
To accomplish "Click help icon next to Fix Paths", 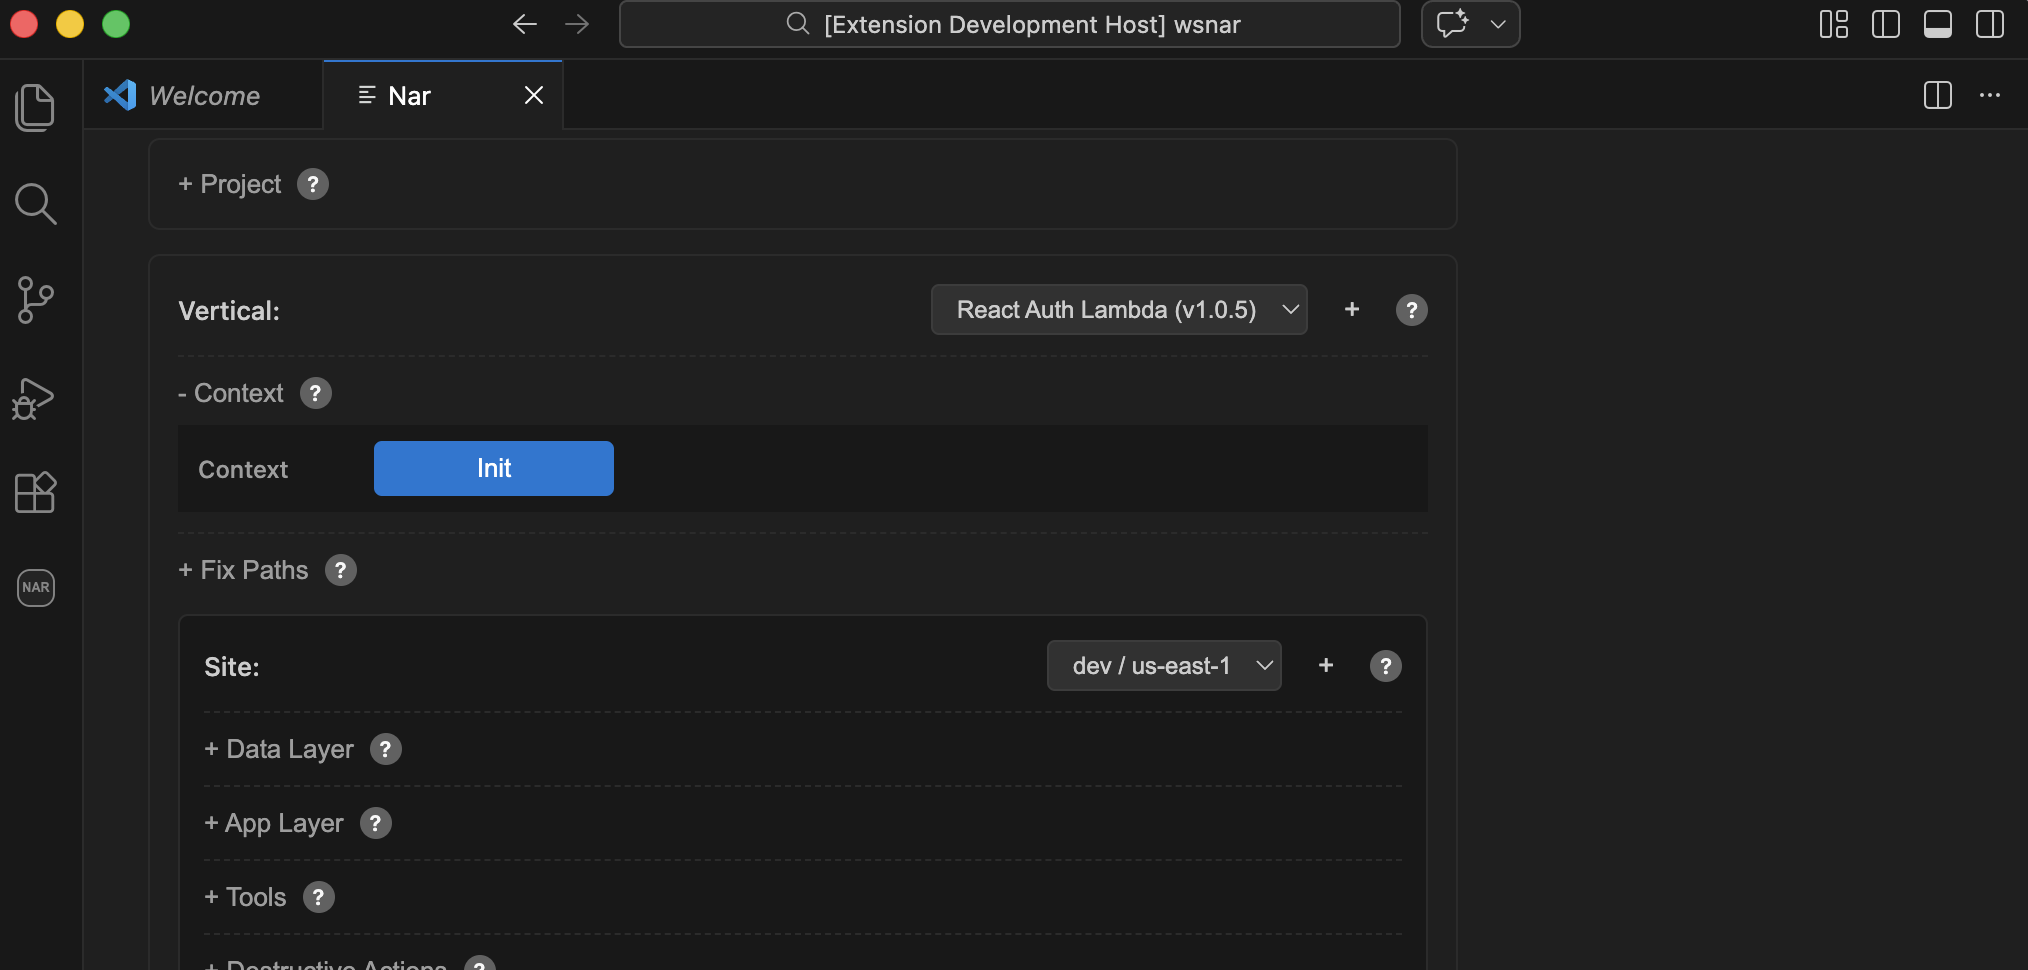I will click(x=340, y=570).
